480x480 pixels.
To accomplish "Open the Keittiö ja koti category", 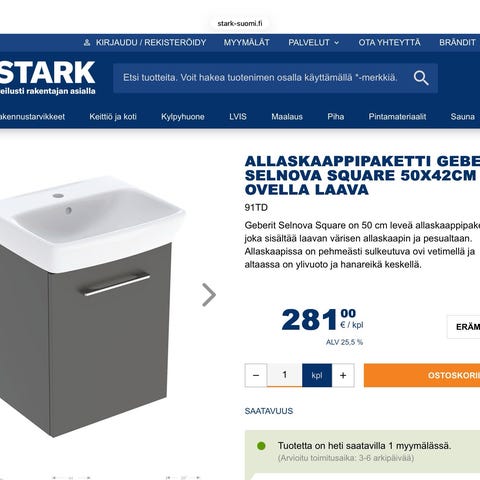I will (113, 117).
